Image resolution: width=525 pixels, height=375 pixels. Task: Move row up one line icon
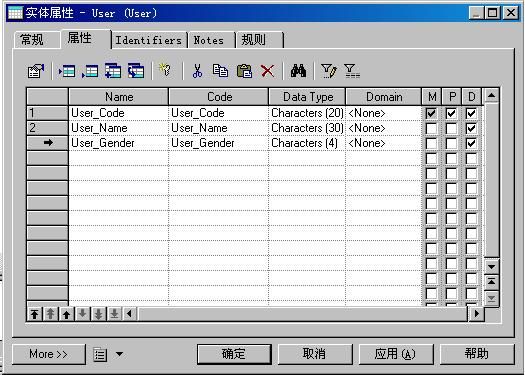[x=66, y=314]
